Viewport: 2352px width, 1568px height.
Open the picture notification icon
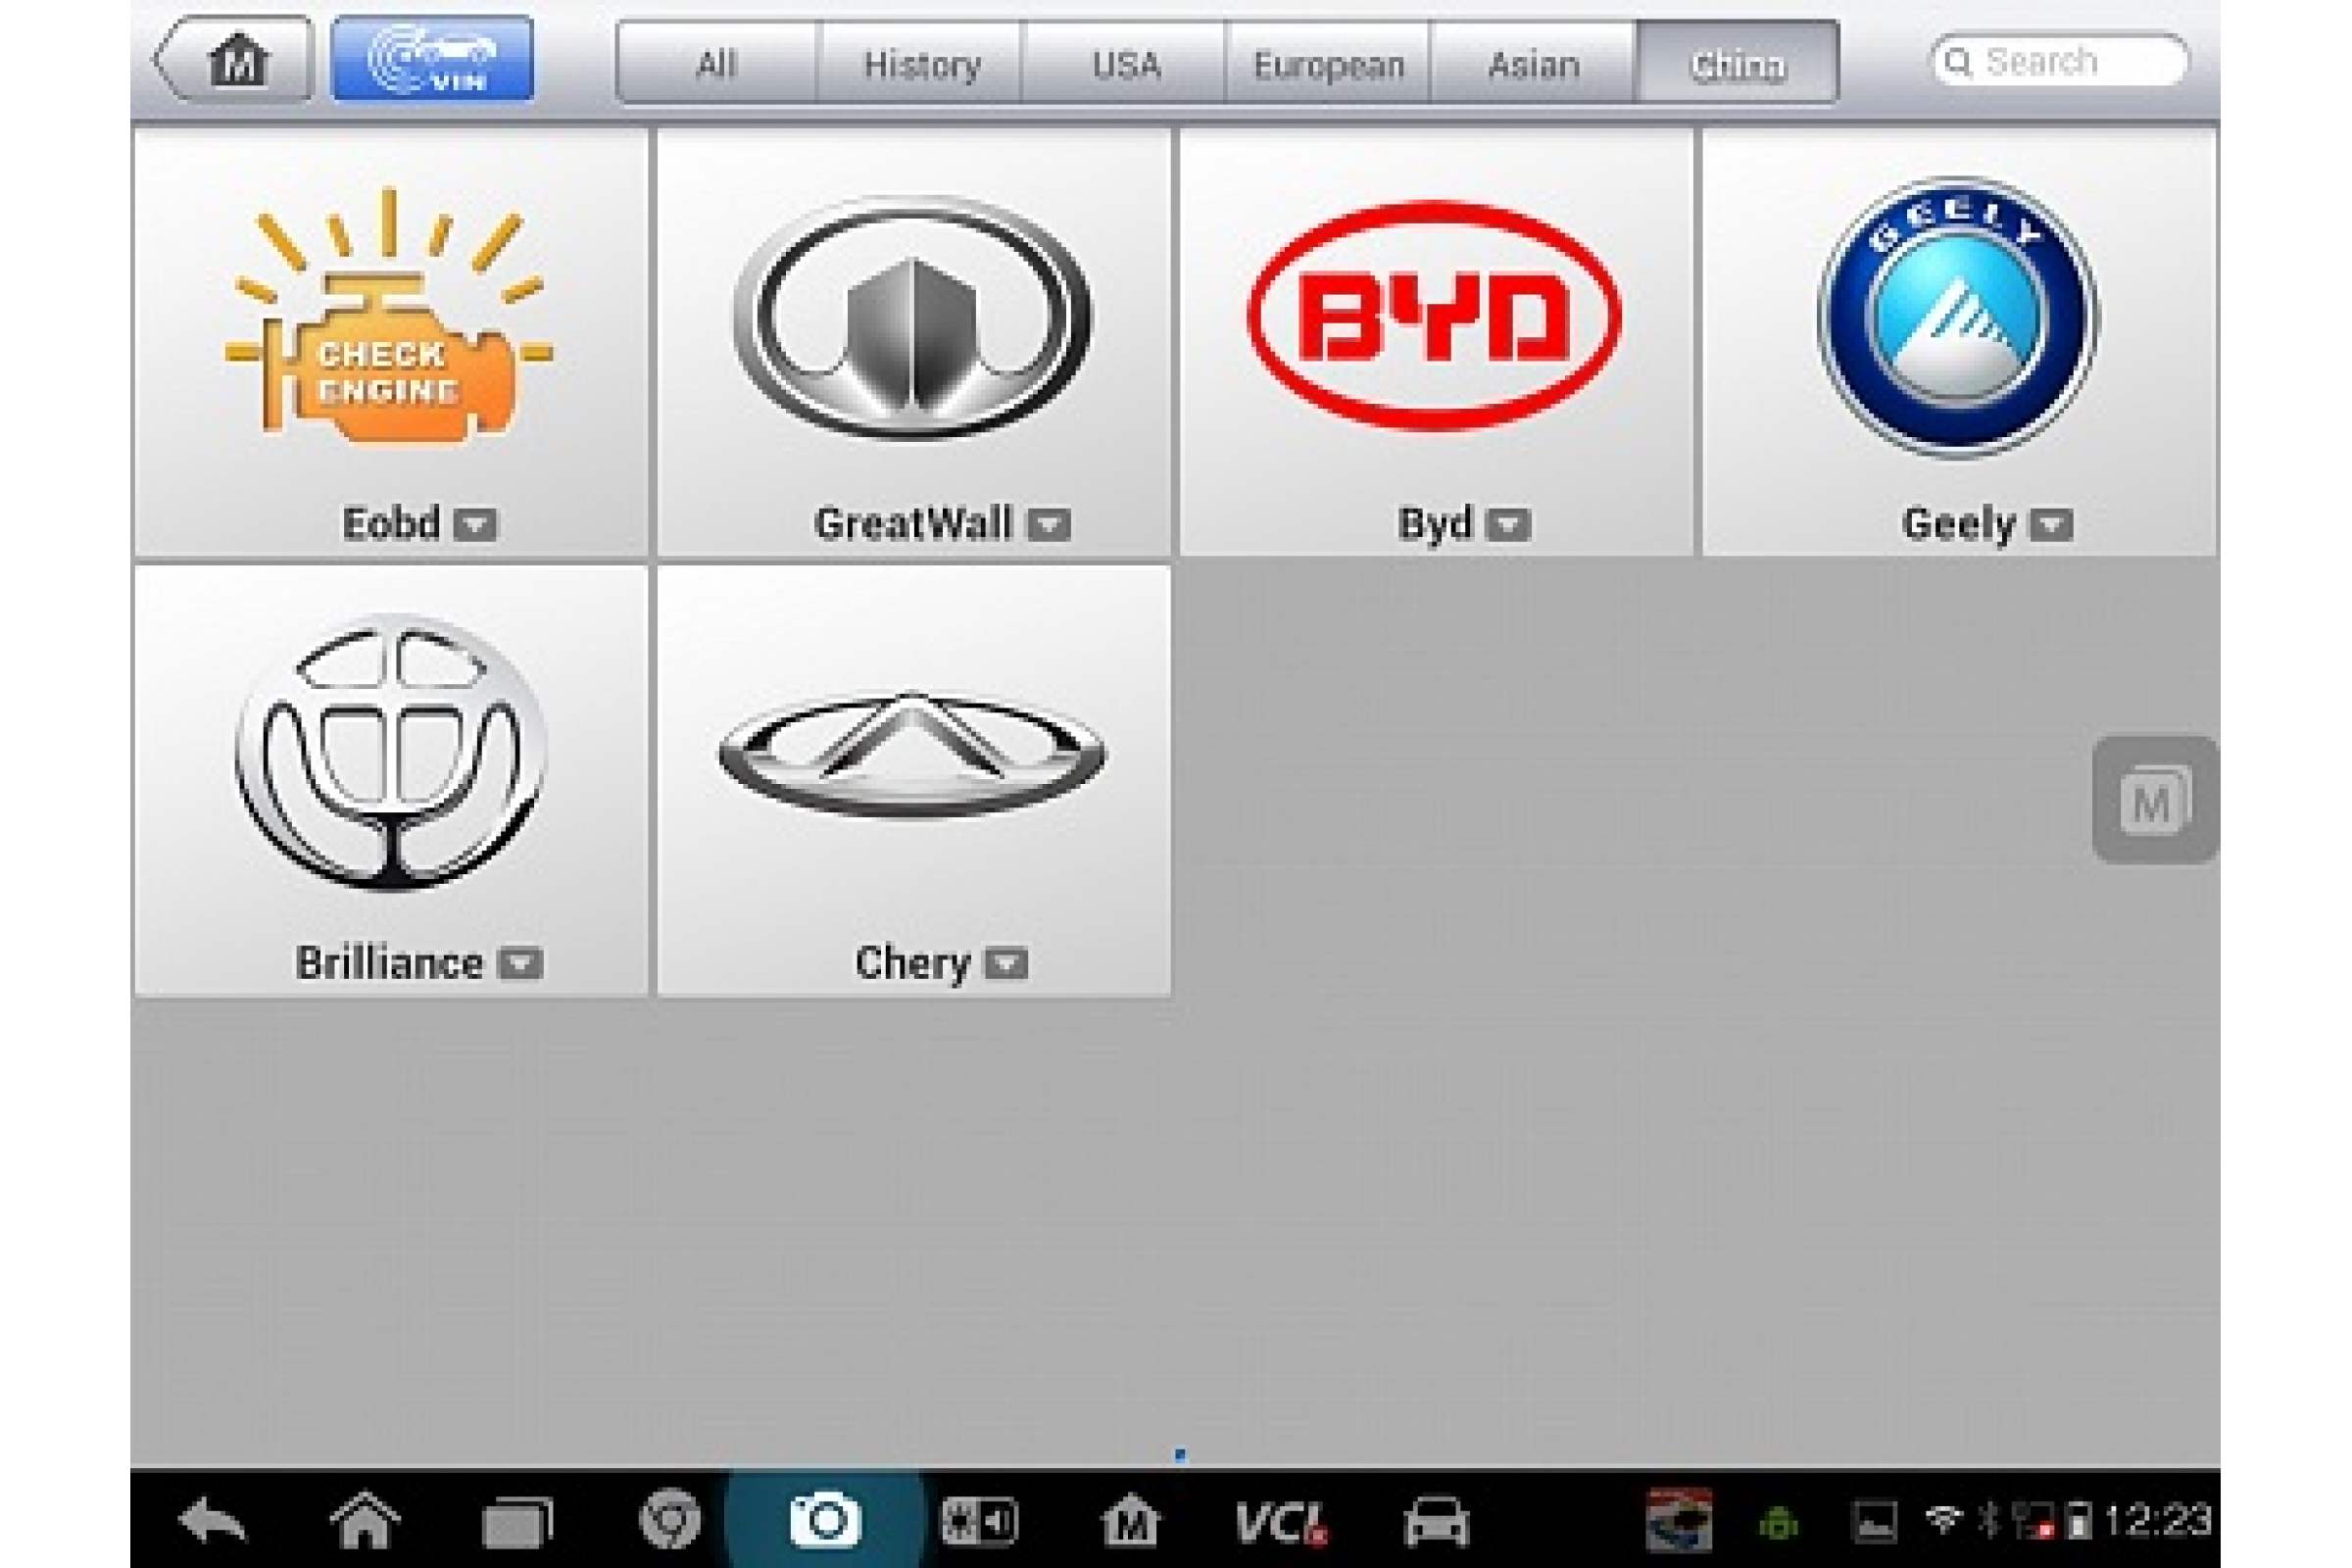click(1874, 1521)
